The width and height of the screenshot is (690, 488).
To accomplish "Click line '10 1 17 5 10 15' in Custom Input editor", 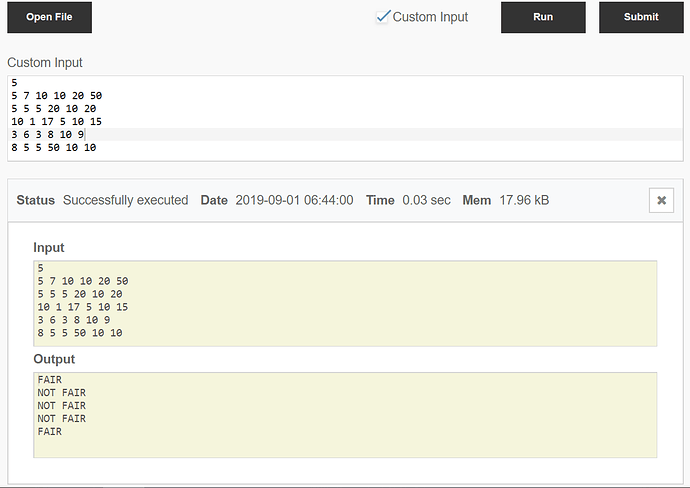I will (57, 121).
